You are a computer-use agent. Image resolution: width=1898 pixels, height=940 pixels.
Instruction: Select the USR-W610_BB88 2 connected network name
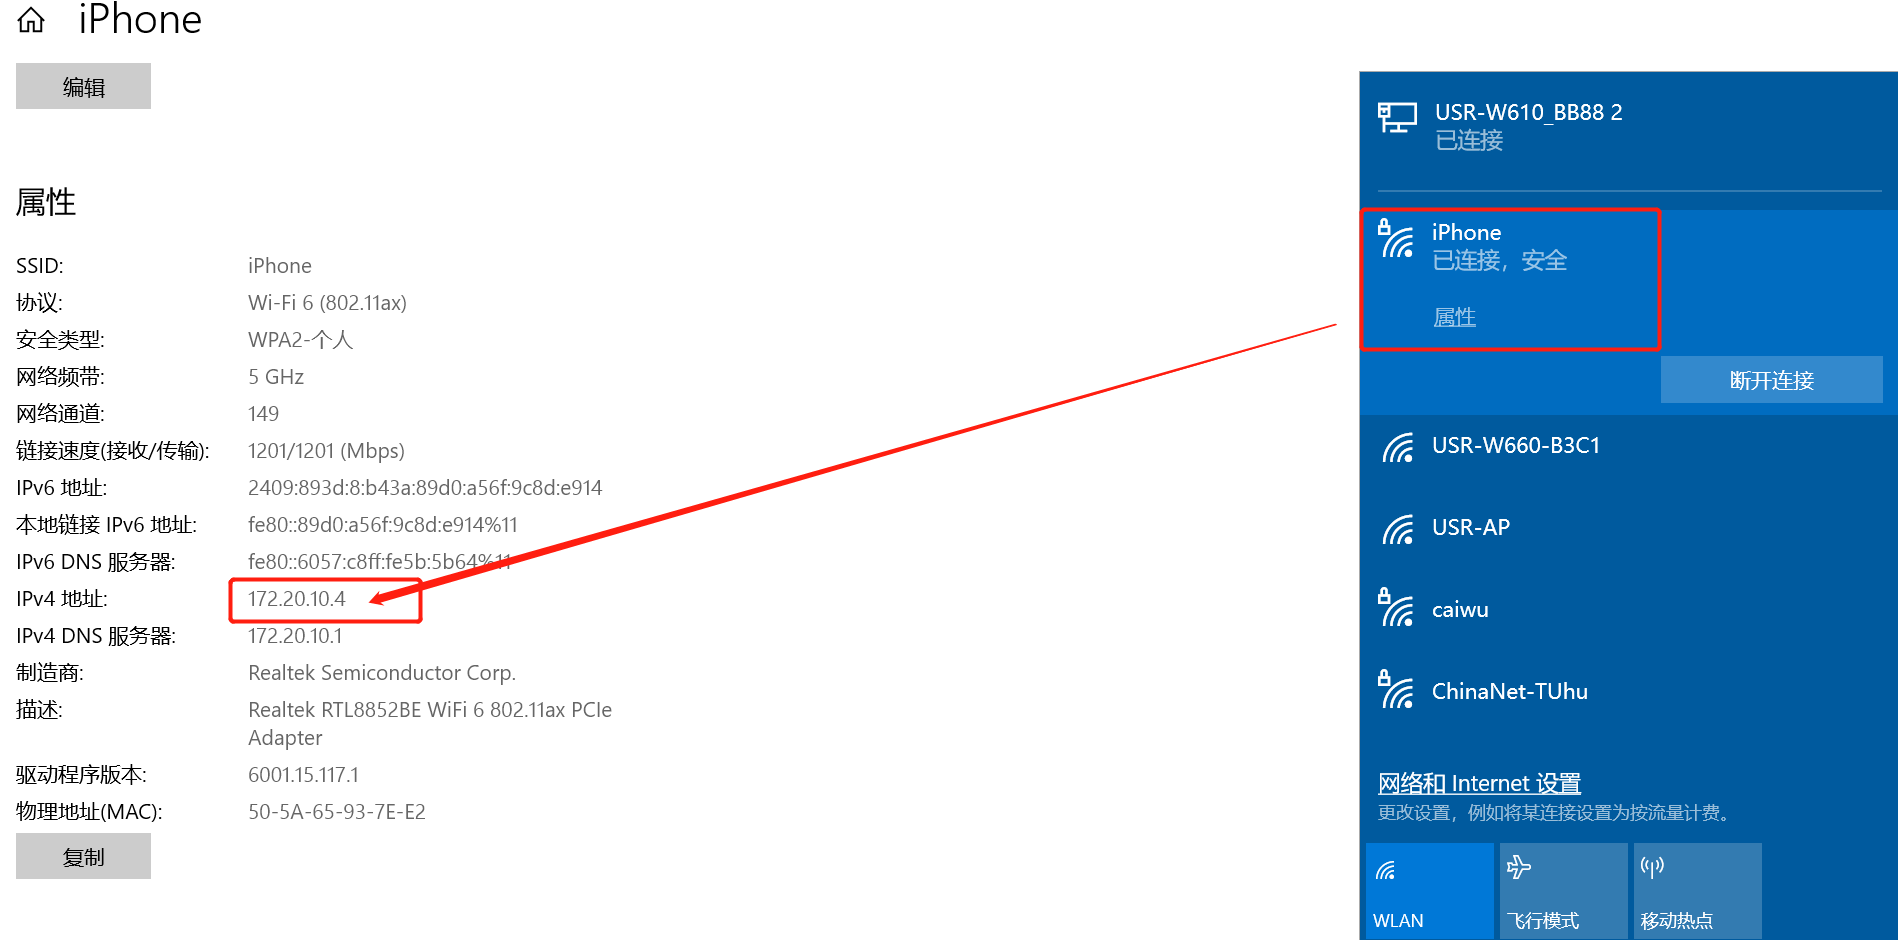[x=1528, y=112]
